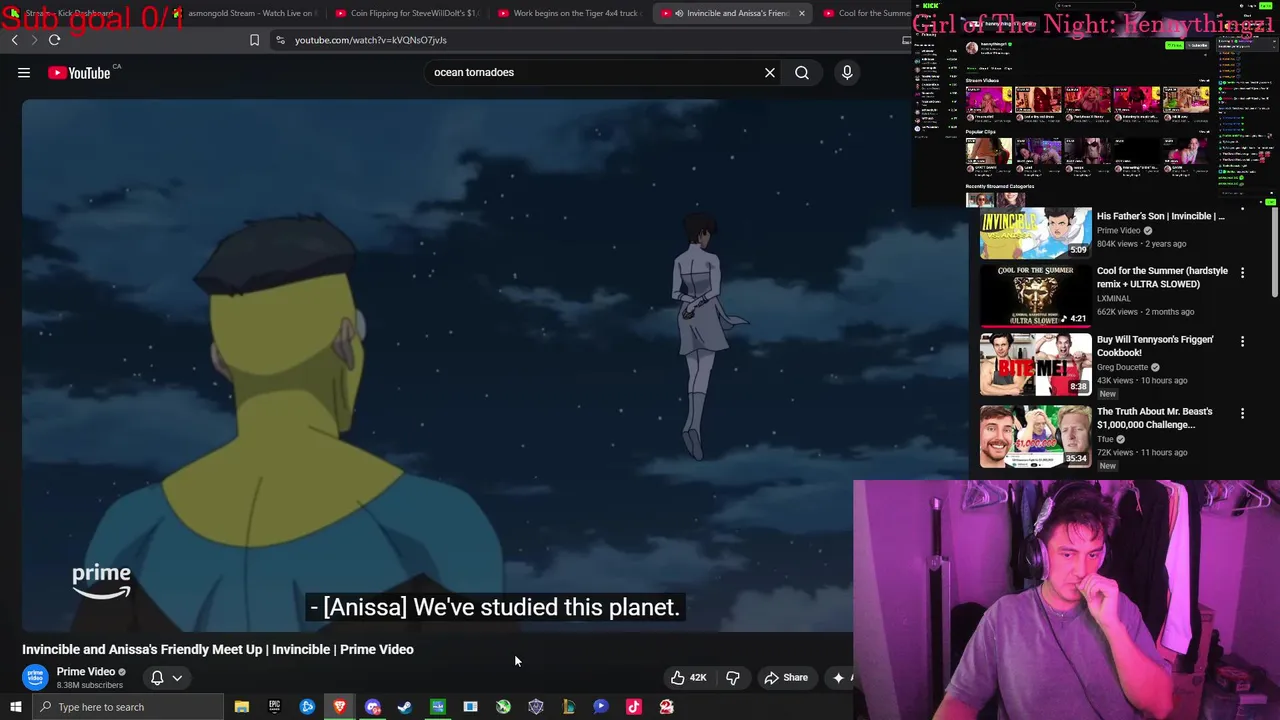Image resolution: width=1280 pixels, height=720 pixels.
Task: Click the magnifier search button
Action: [x=802, y=72]
